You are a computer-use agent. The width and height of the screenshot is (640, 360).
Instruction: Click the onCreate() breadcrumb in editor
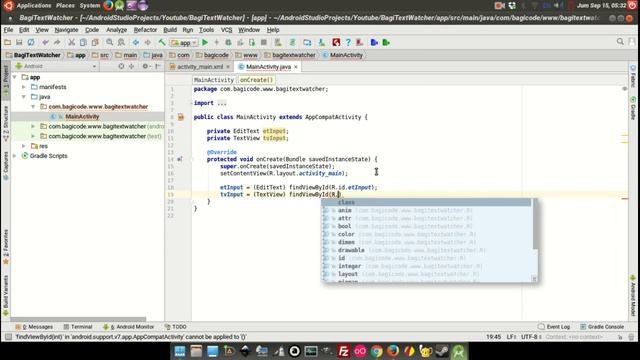(256, 80)
